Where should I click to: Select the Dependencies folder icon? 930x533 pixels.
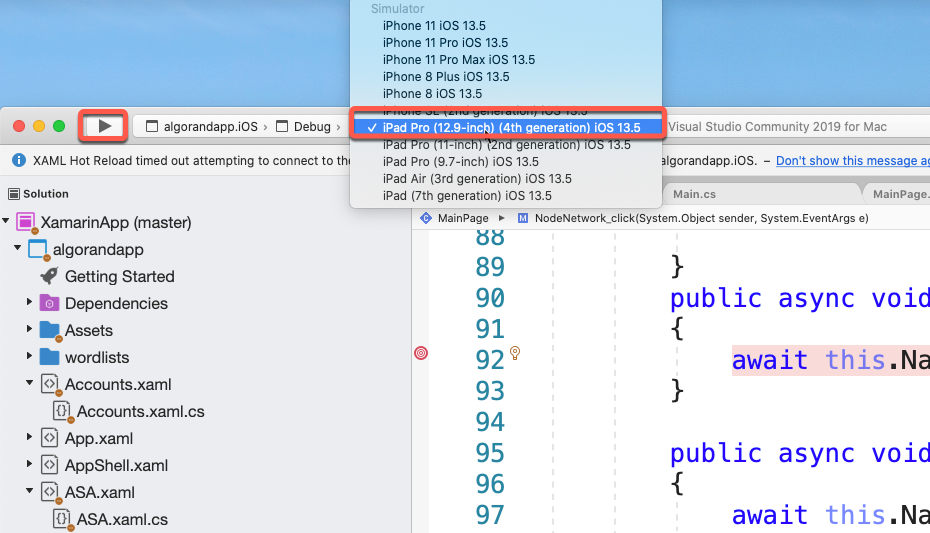tap(49, 303)
